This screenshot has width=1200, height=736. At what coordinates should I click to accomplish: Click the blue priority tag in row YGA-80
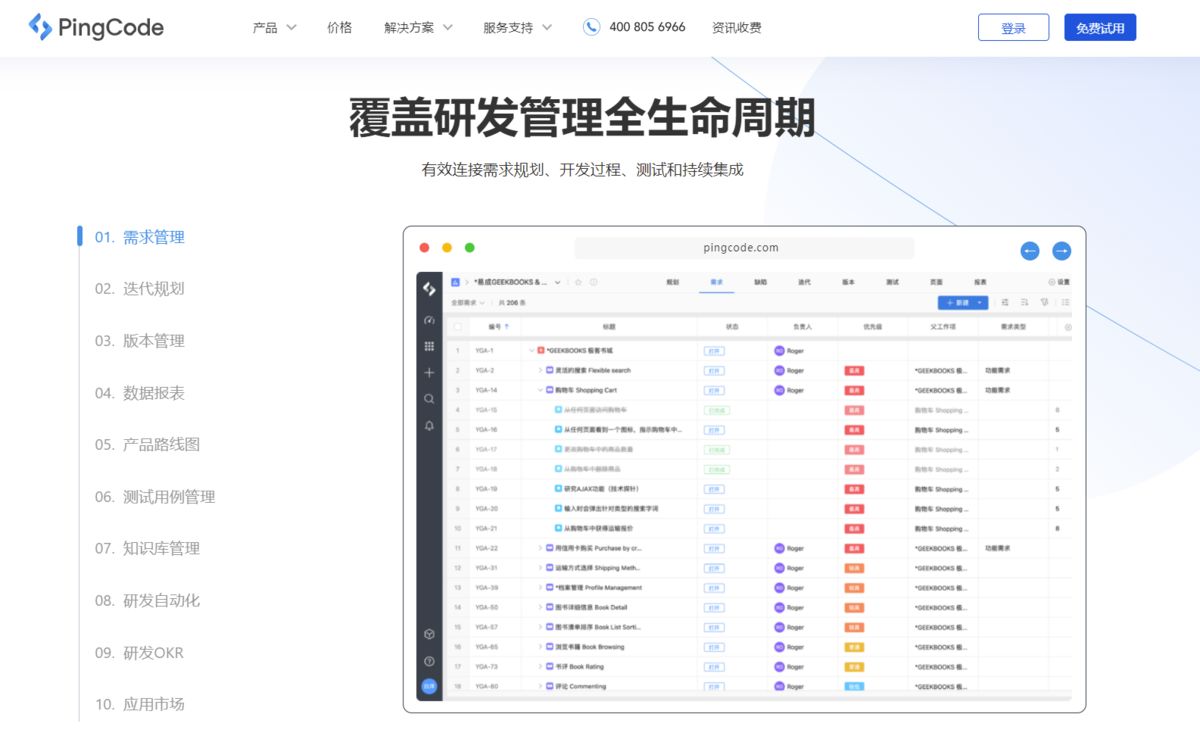(854, 686)
